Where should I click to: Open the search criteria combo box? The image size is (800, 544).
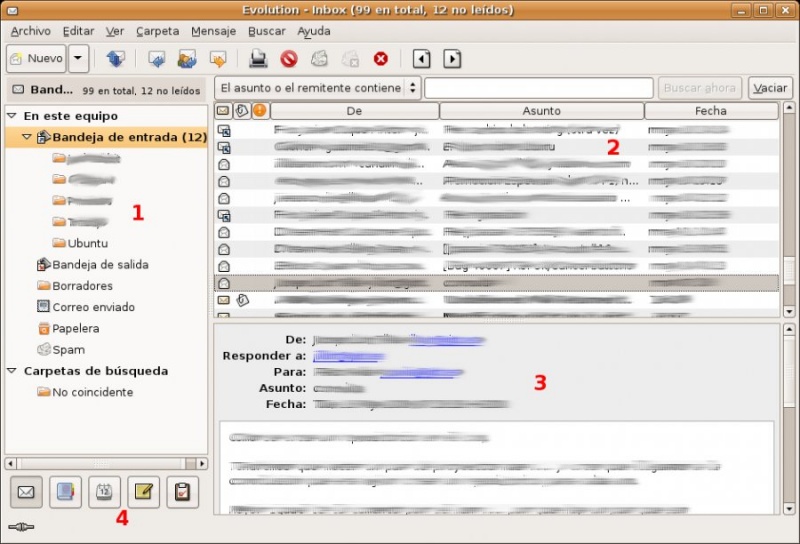pos(318,88)
